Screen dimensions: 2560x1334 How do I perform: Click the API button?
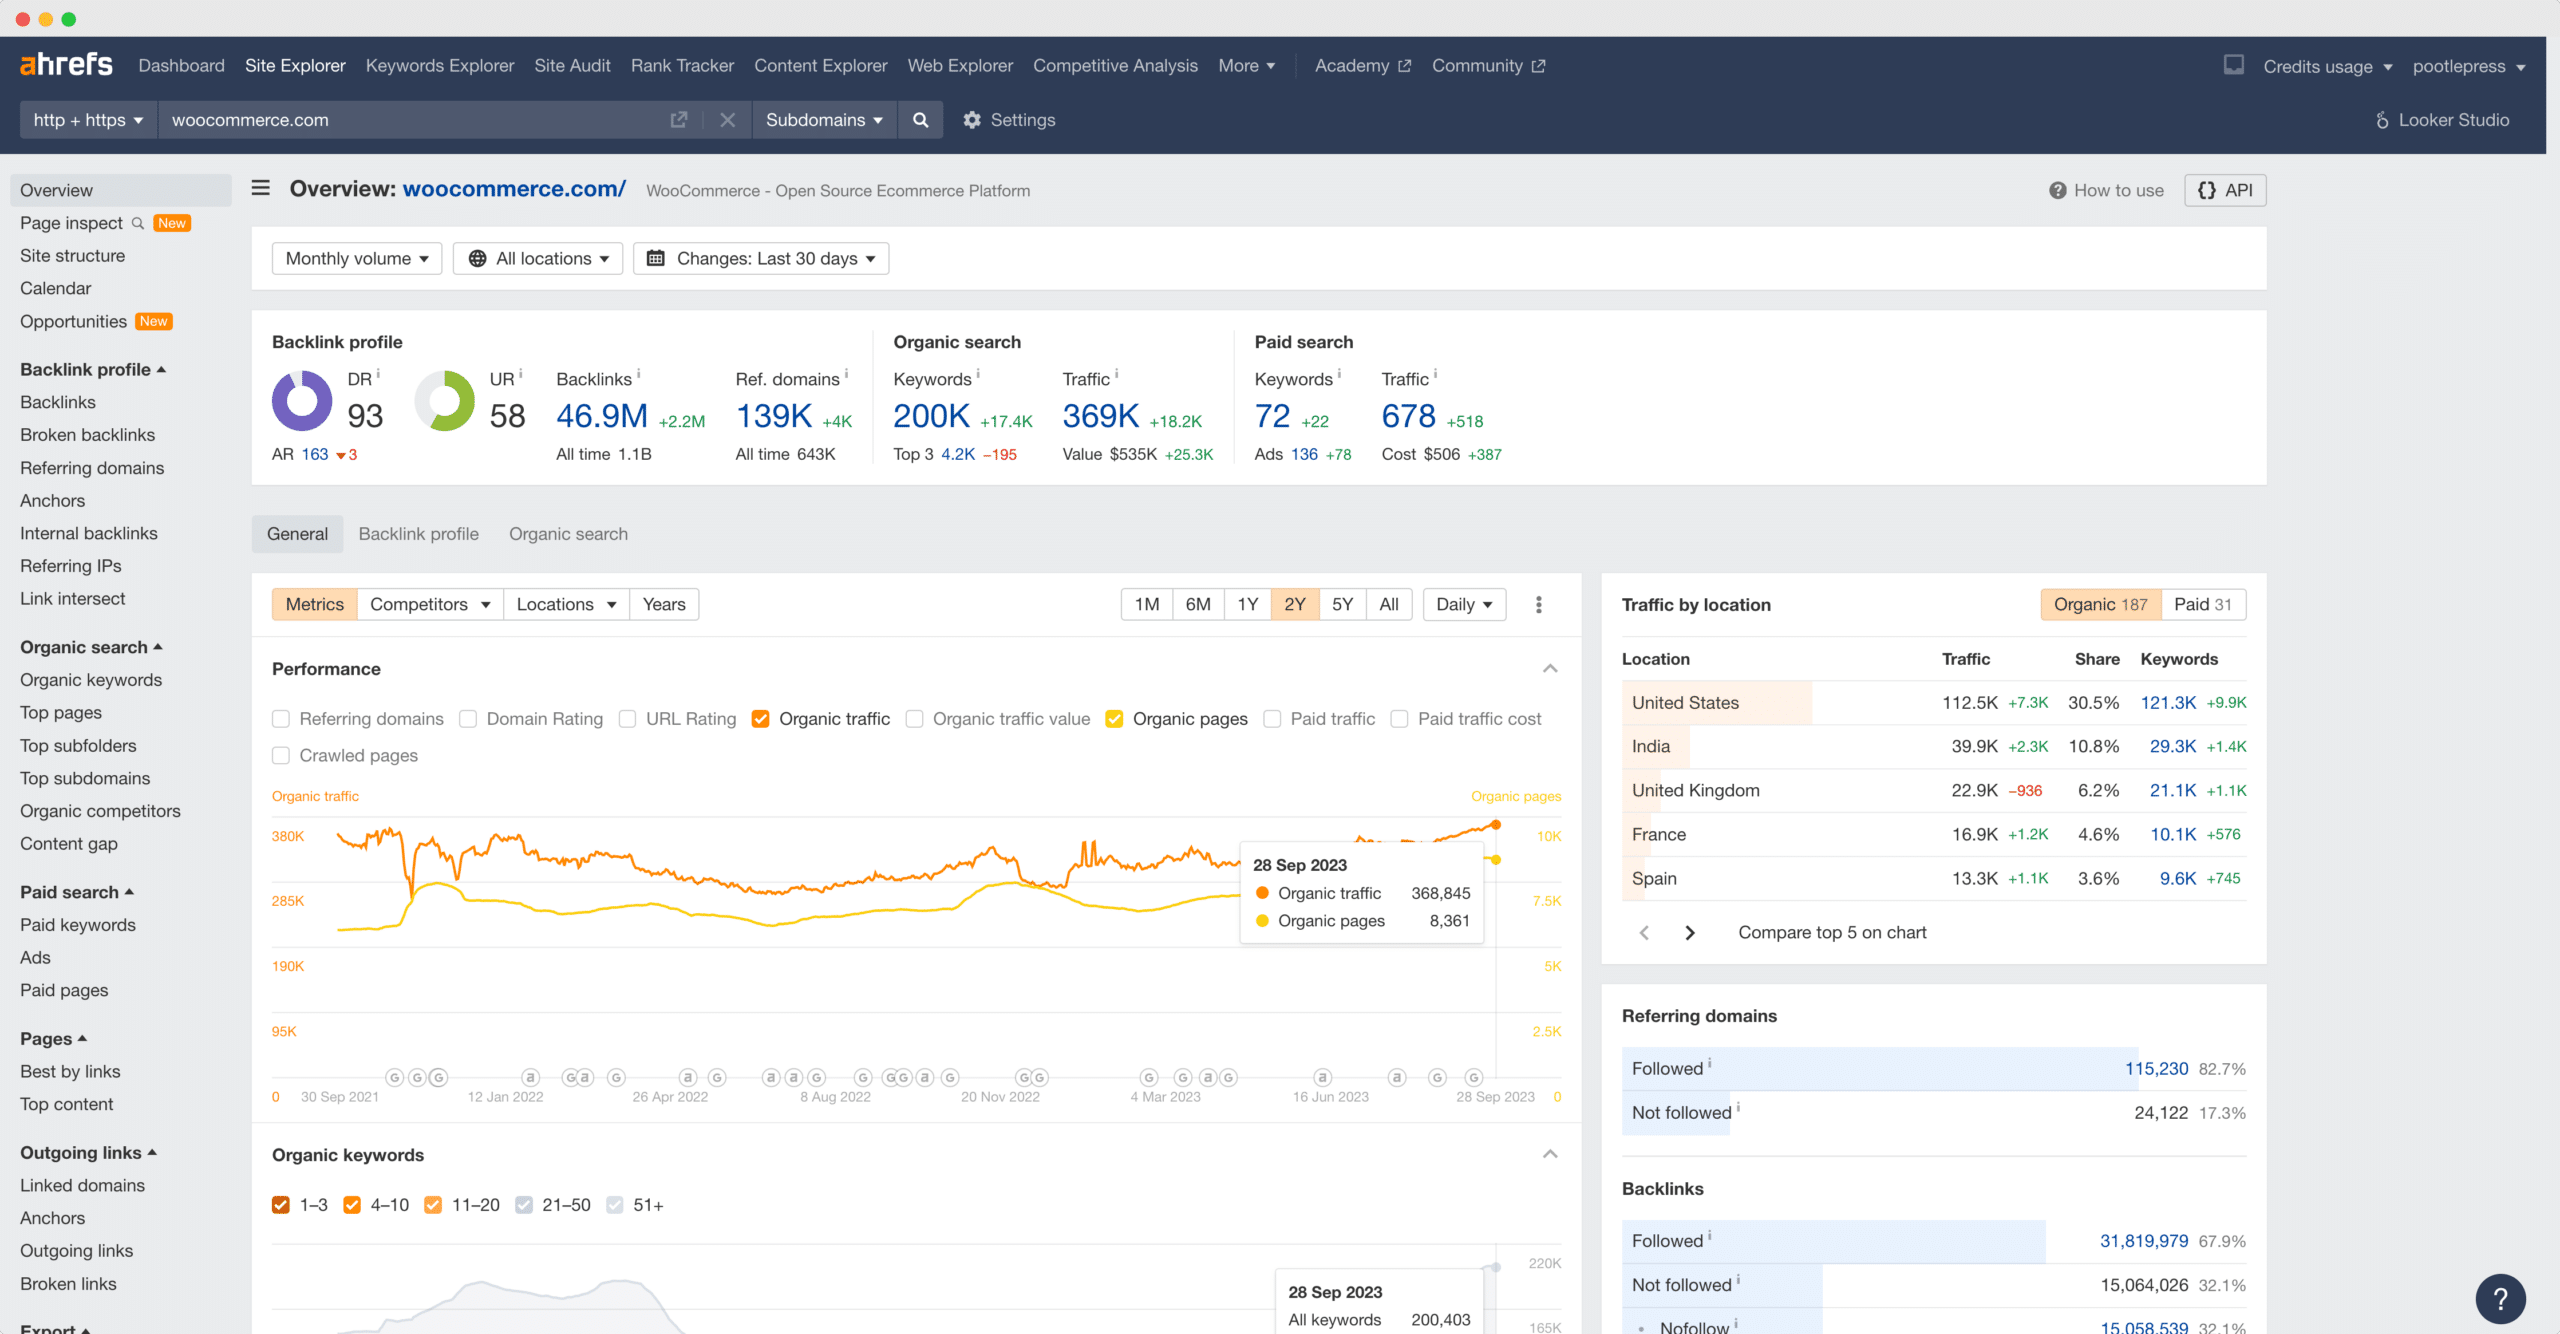coord(2226,190)
